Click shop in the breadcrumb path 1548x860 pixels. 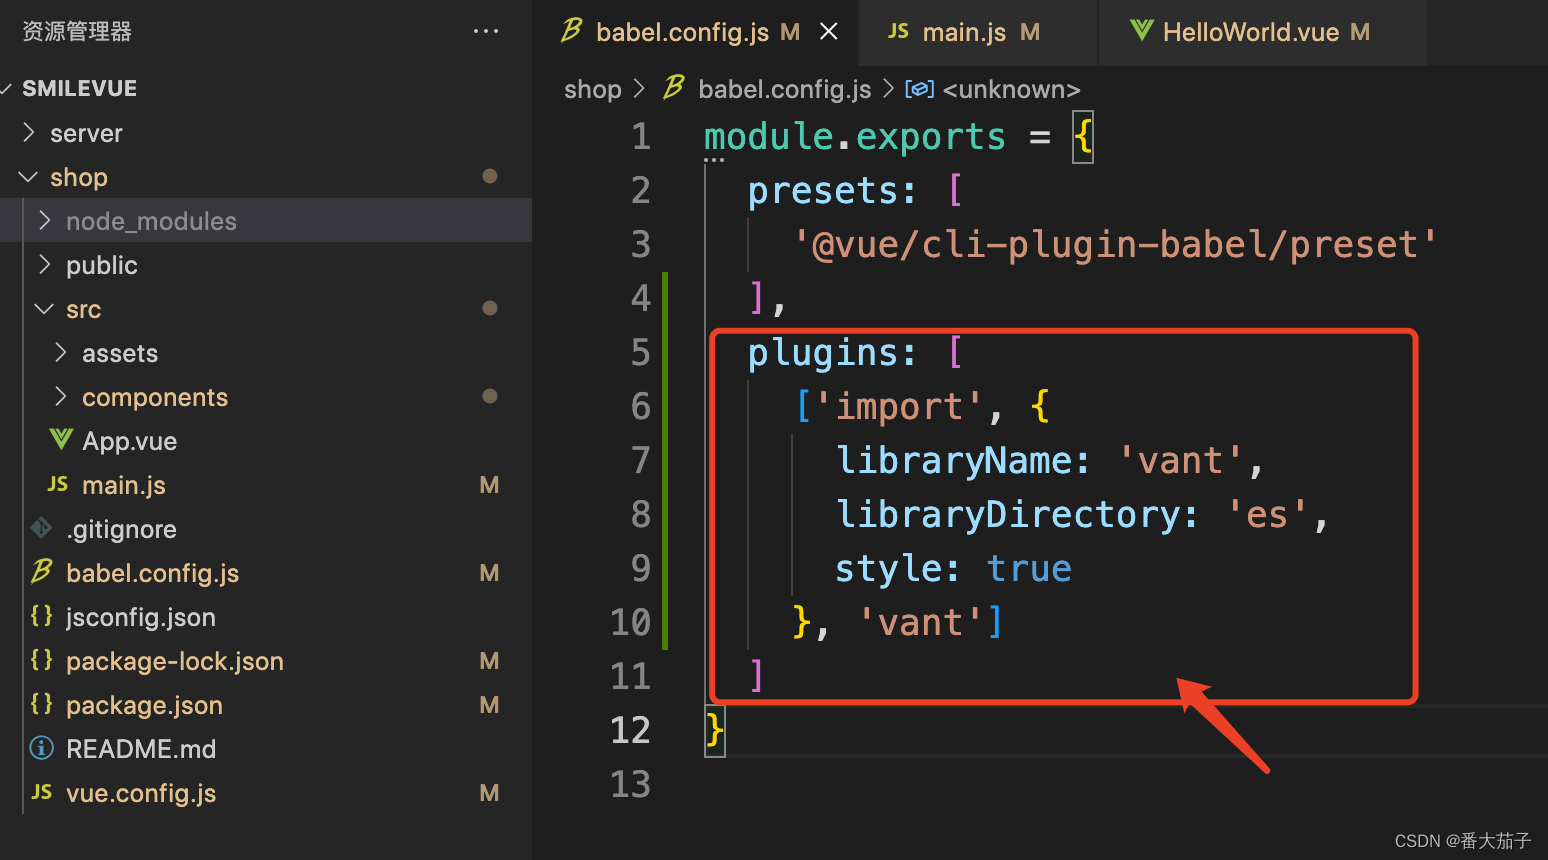592,89
